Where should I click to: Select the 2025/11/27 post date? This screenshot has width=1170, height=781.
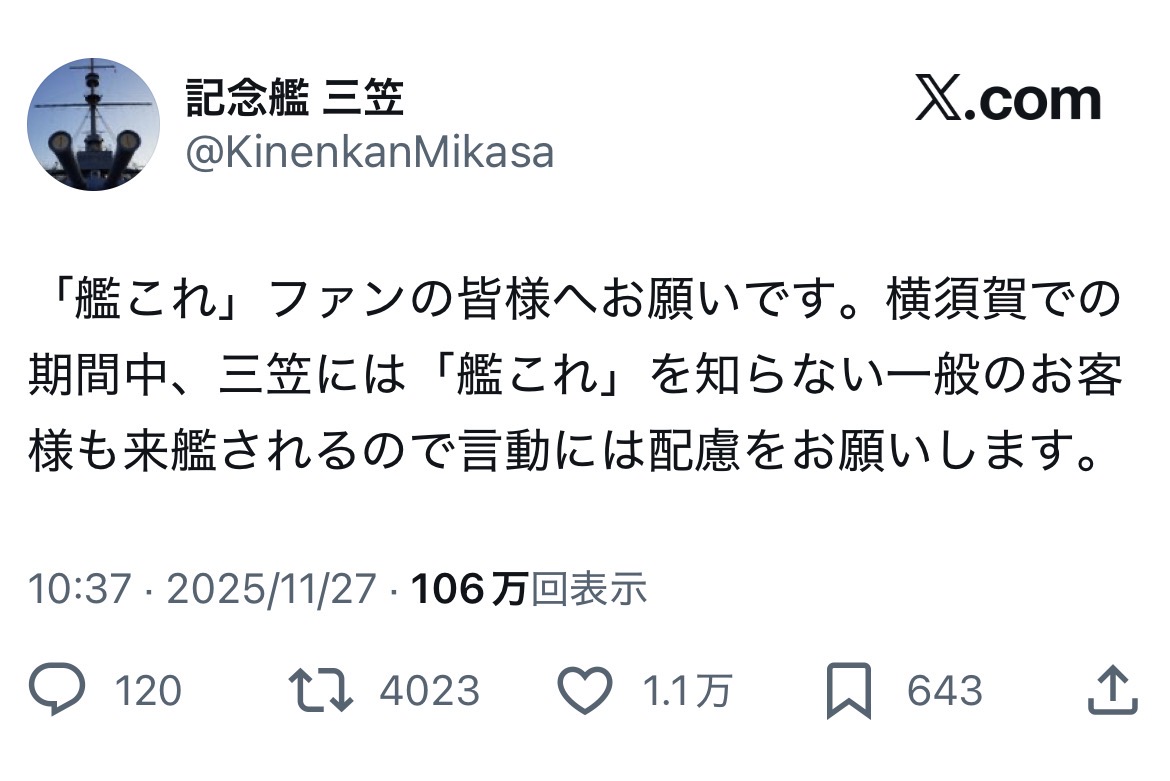(x=271, y=590)
